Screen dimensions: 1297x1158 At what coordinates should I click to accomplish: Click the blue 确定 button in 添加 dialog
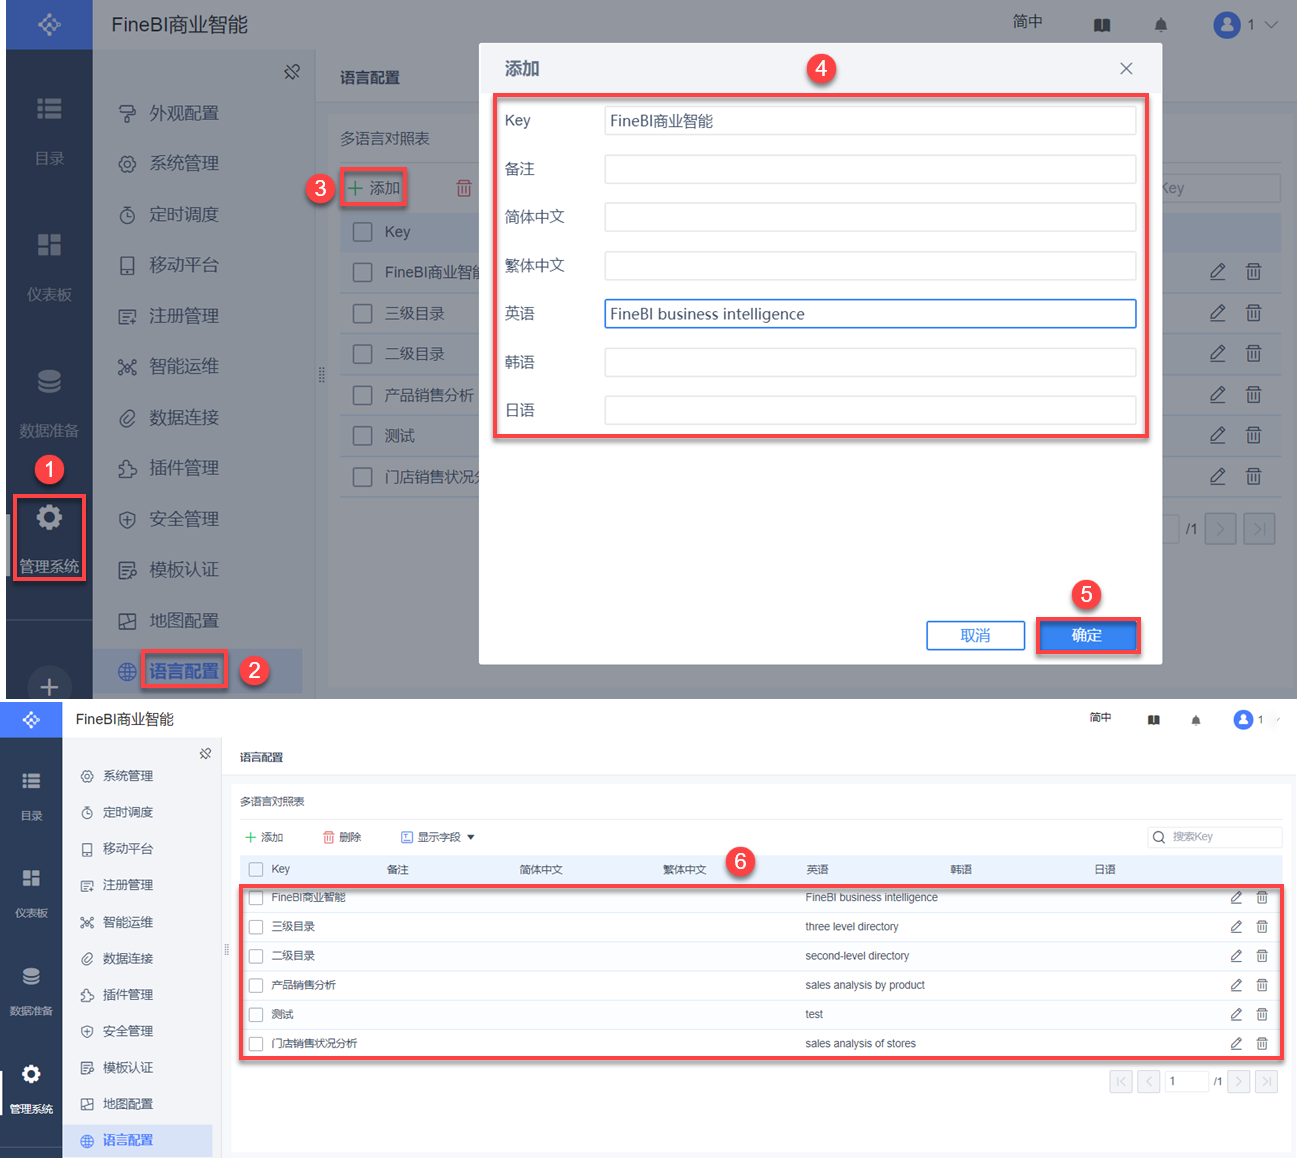(1087, 635)
